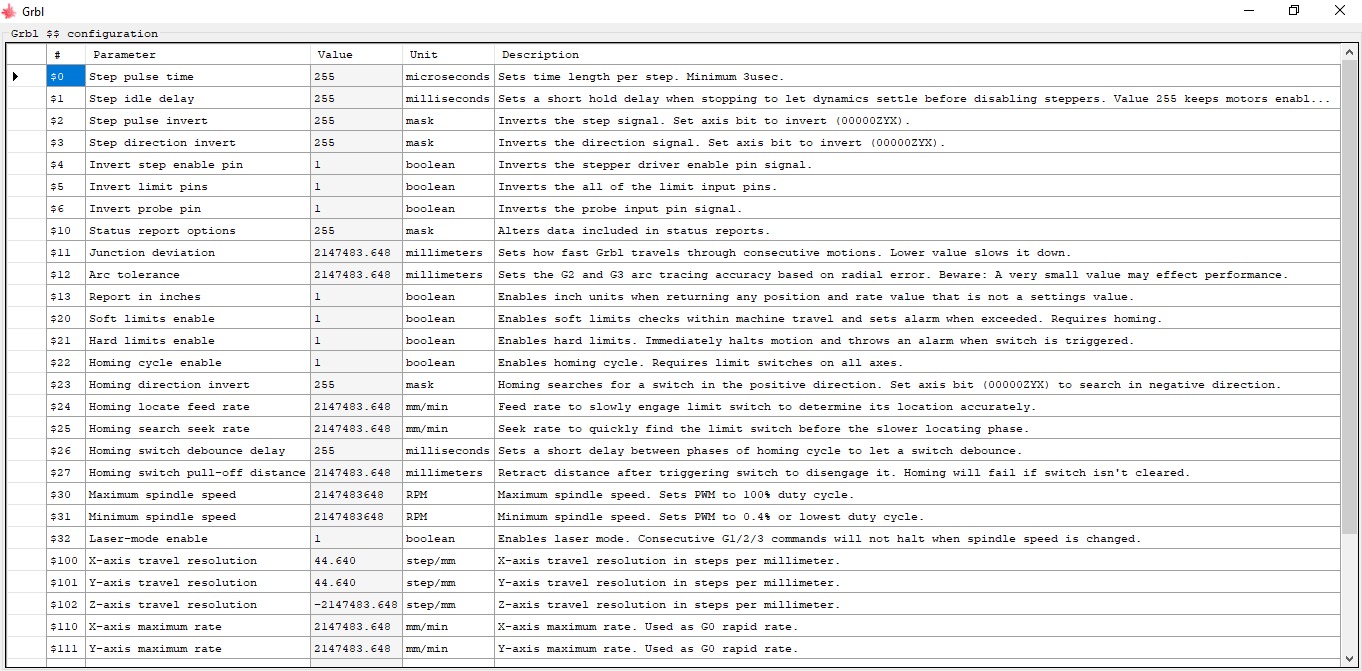
Task: Click the scroll up arrow of the grid
Action: pyautogui.click(x=1349, y=52)
